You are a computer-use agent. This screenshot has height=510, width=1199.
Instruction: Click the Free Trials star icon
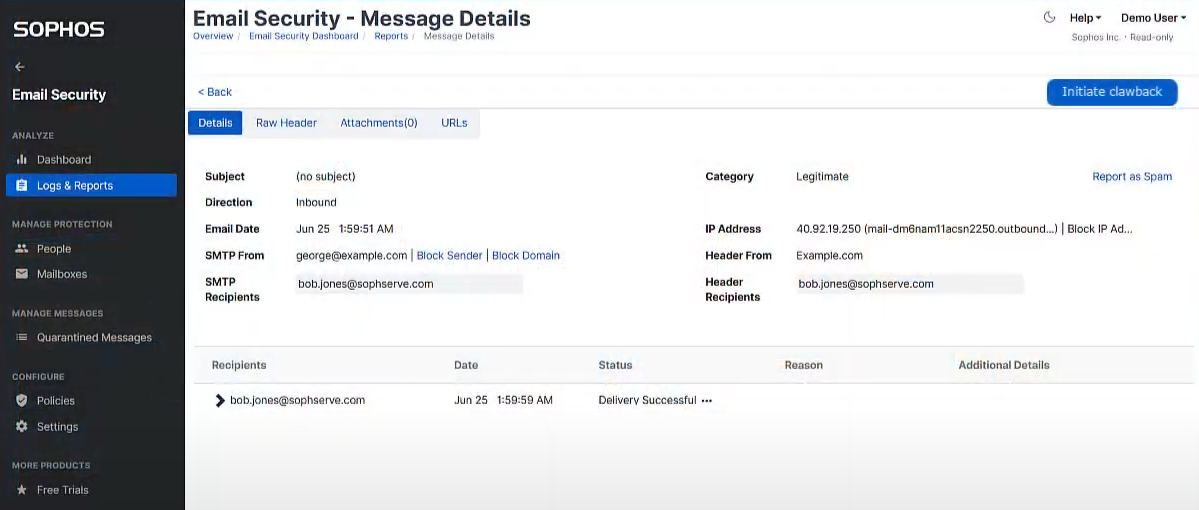pyautogui.click(x=21, y=490)
